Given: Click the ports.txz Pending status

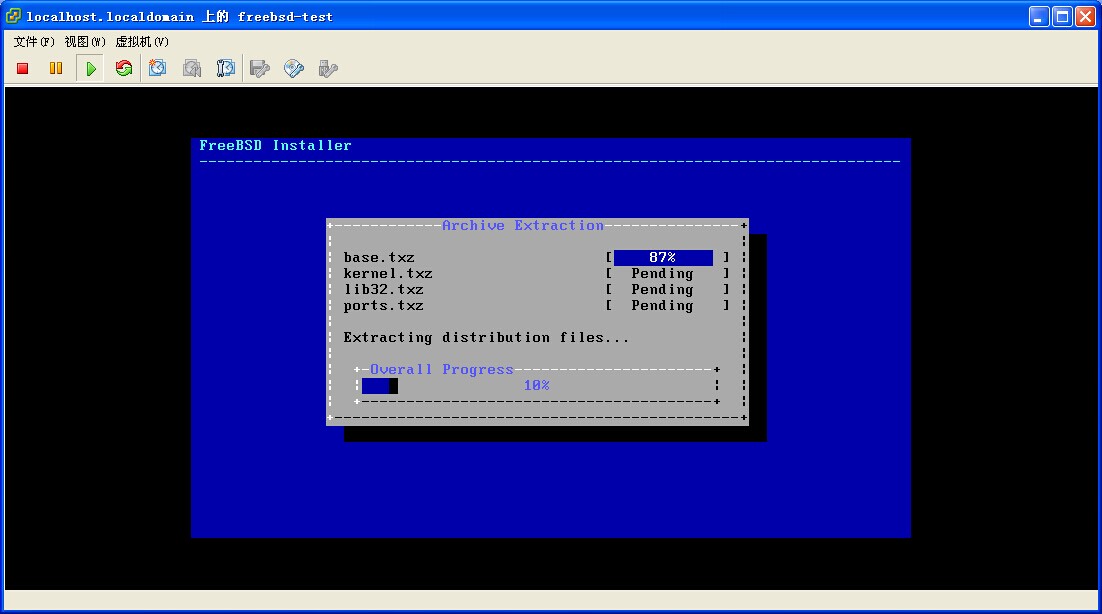Looking at the screenshot, I should coord(662,306).
